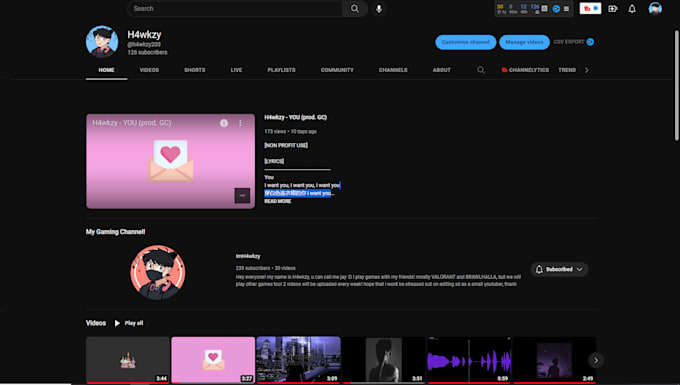Open the VIDEOS tab

(x=149, y=70)
